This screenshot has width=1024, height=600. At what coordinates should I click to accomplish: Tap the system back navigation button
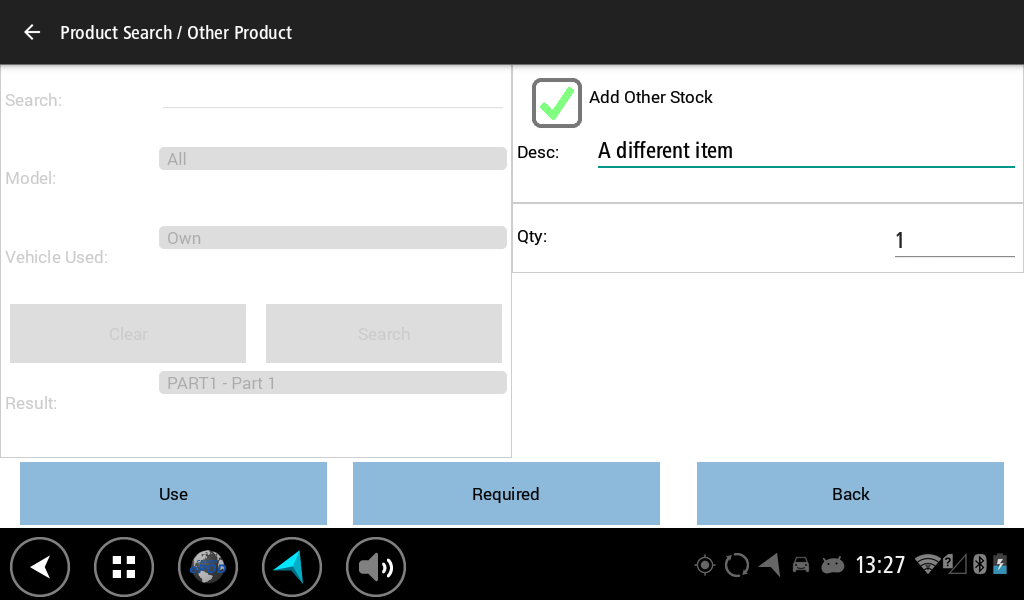click(40, 567)
